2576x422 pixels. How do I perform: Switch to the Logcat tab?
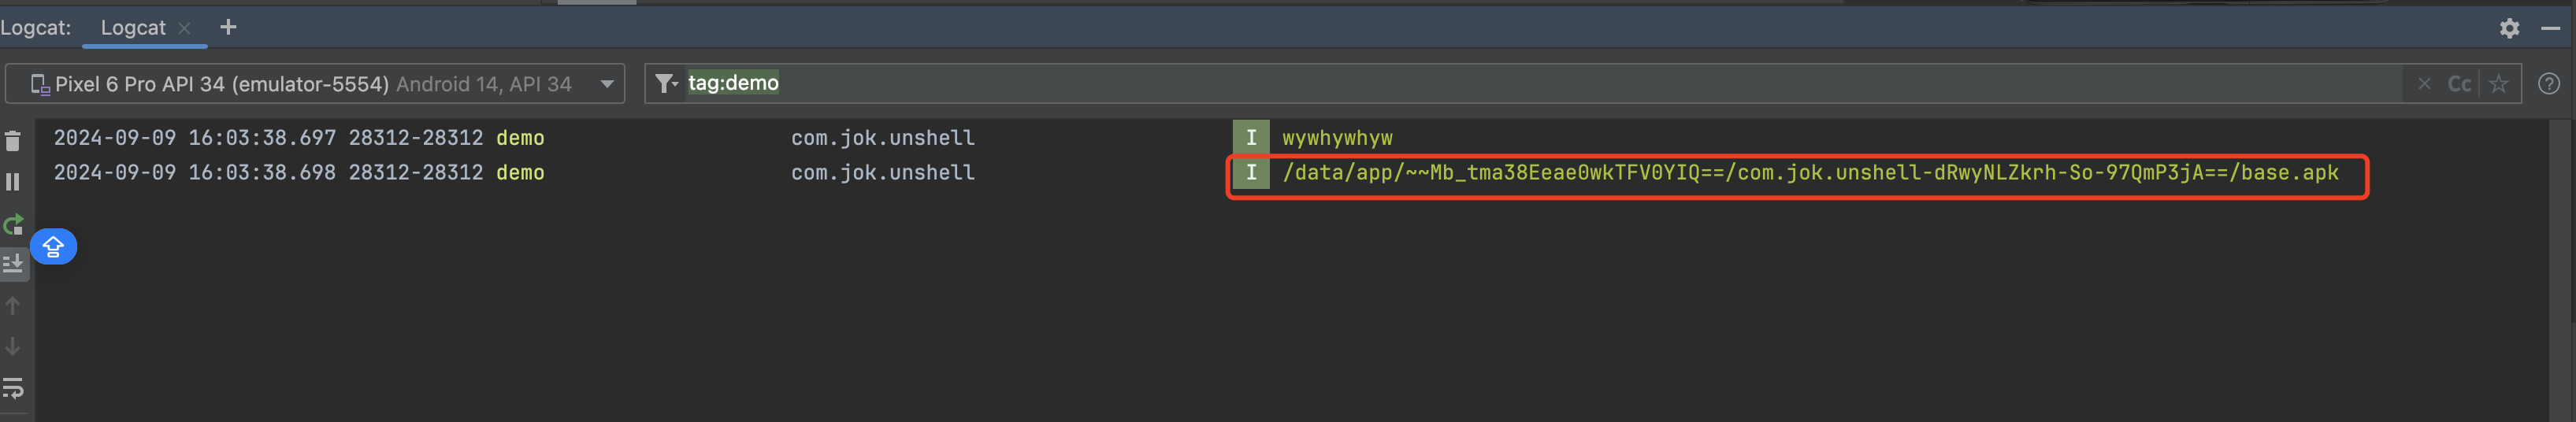click(132, 28)
